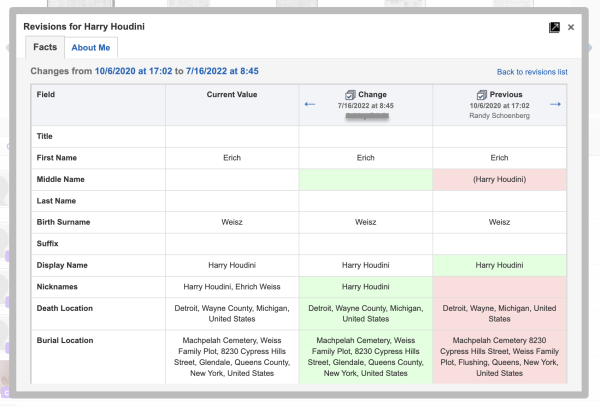Switch to the Facts tab
This screenshot has height=407, width=600.
45,47
